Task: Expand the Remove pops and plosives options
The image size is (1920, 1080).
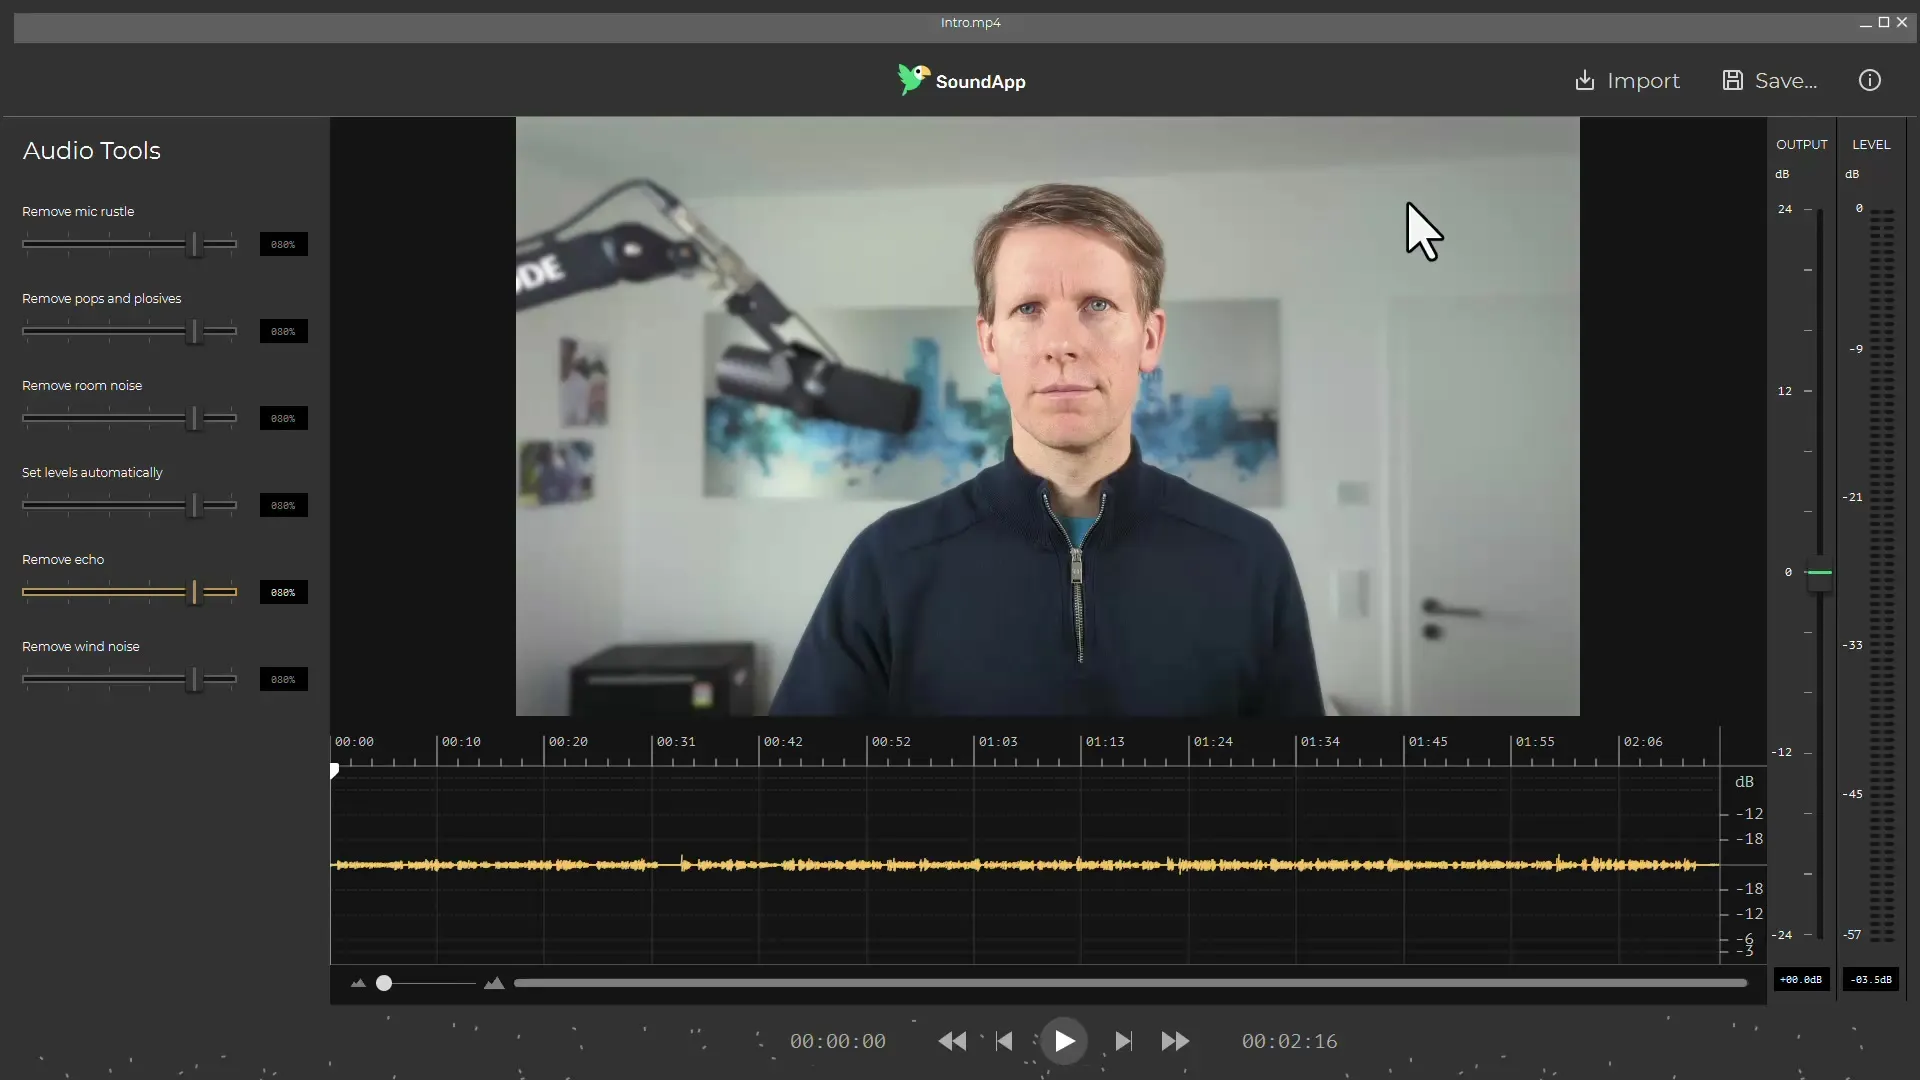Action: (x=100, y=298)
